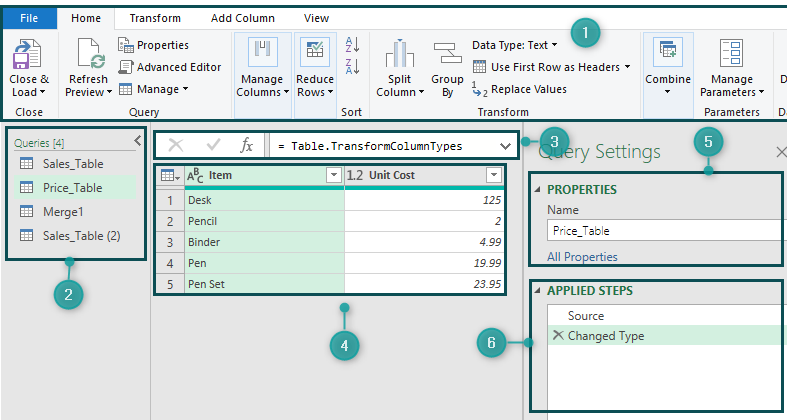Image resolution: width=787 pixels, height=420 pixels.
Task: Open the Advanced Editor
Action: [170, 67]
